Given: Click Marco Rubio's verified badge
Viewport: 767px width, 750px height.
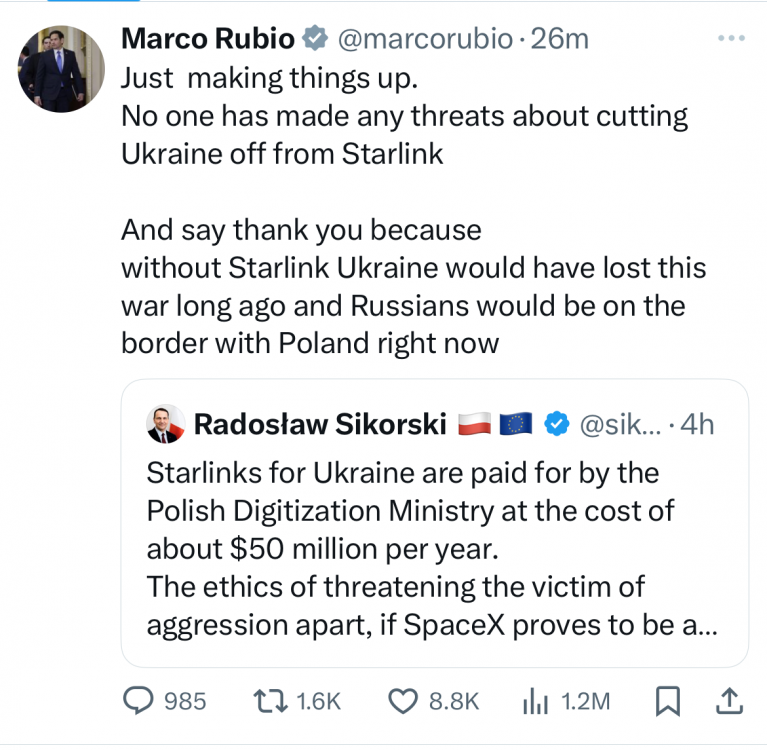Looking at the screenshot, I should point(316,40).
